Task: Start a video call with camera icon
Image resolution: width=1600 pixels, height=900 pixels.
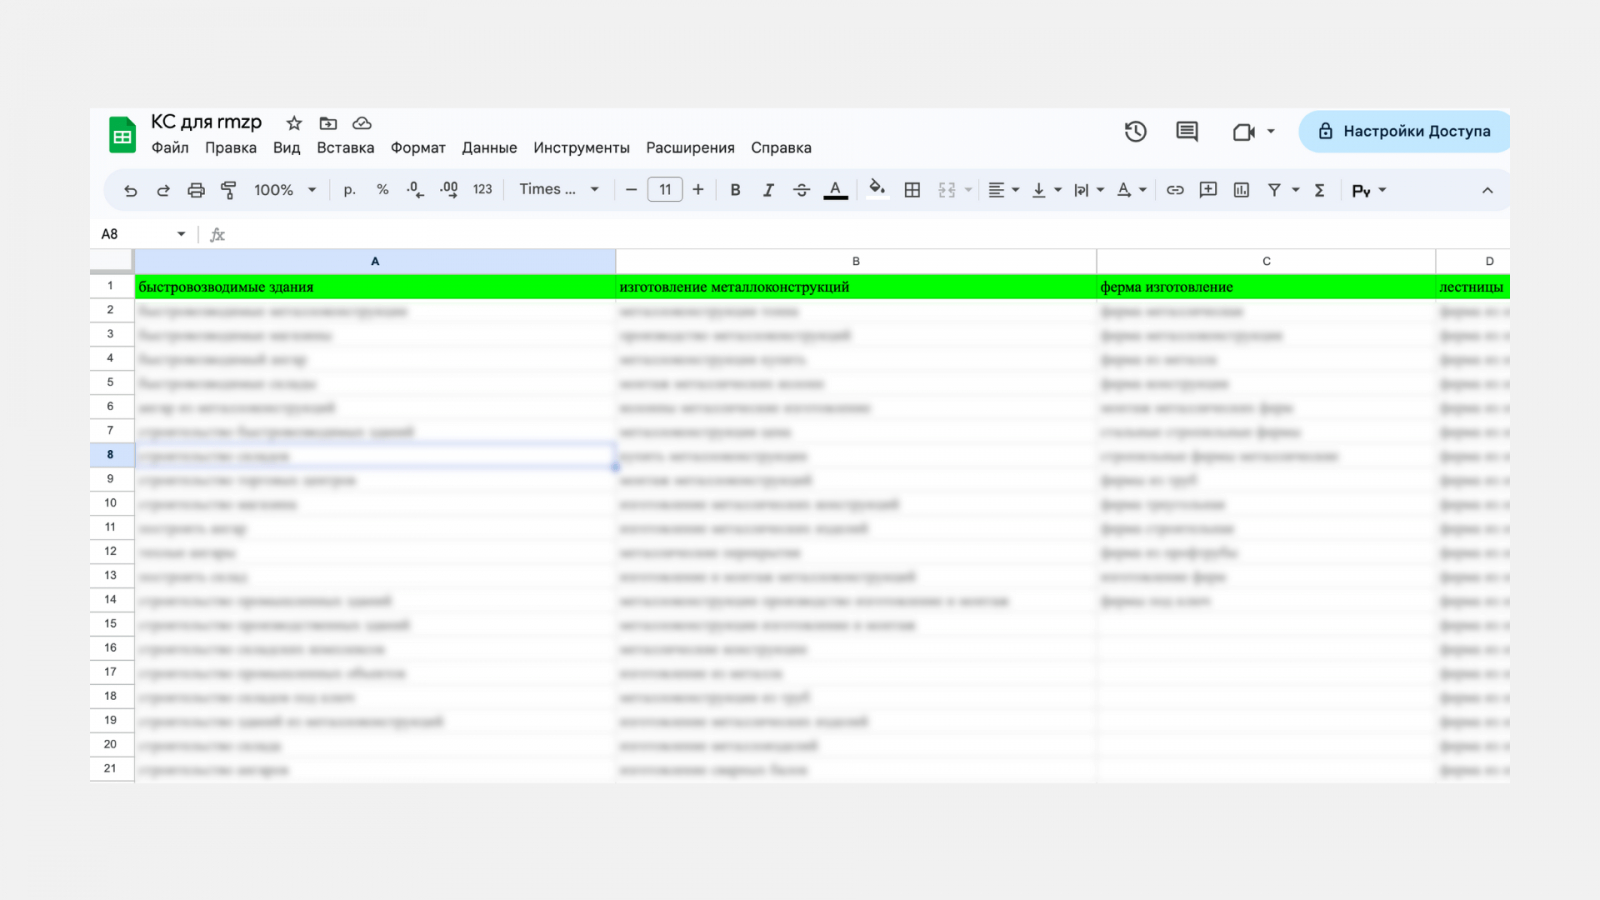Action: (1243, 132)
